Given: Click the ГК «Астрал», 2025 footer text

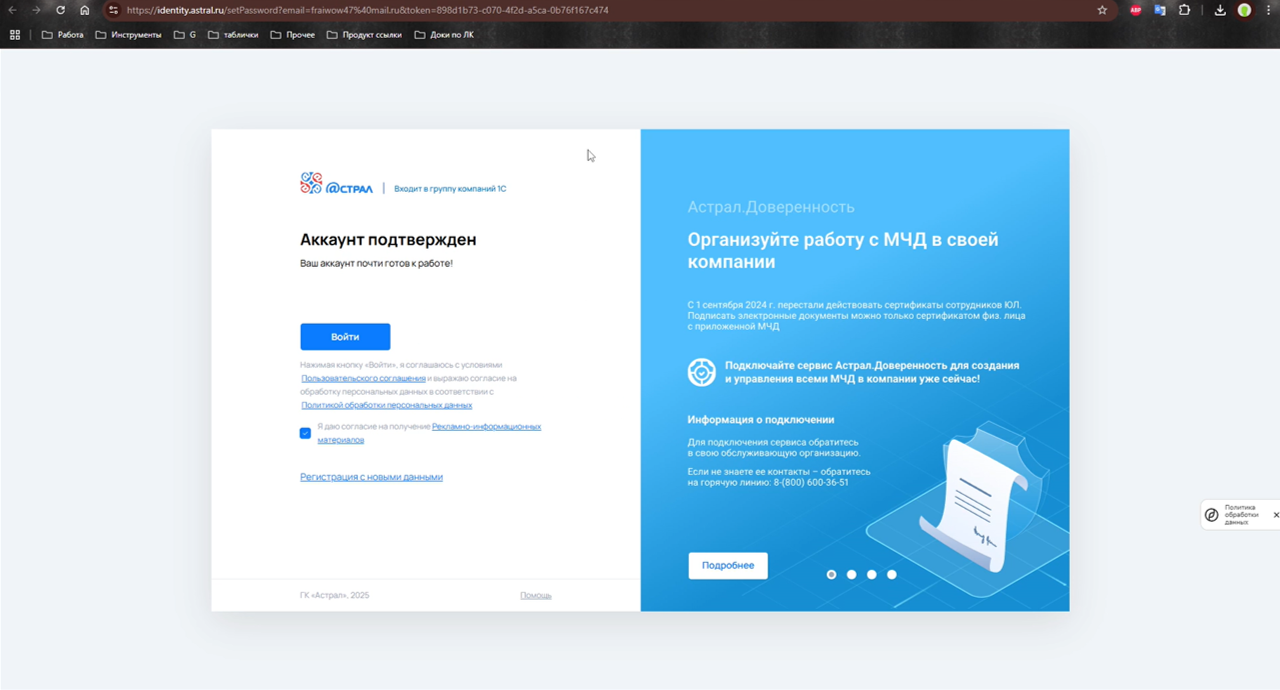Looking at the screenshot, I should tap(334, 596).
